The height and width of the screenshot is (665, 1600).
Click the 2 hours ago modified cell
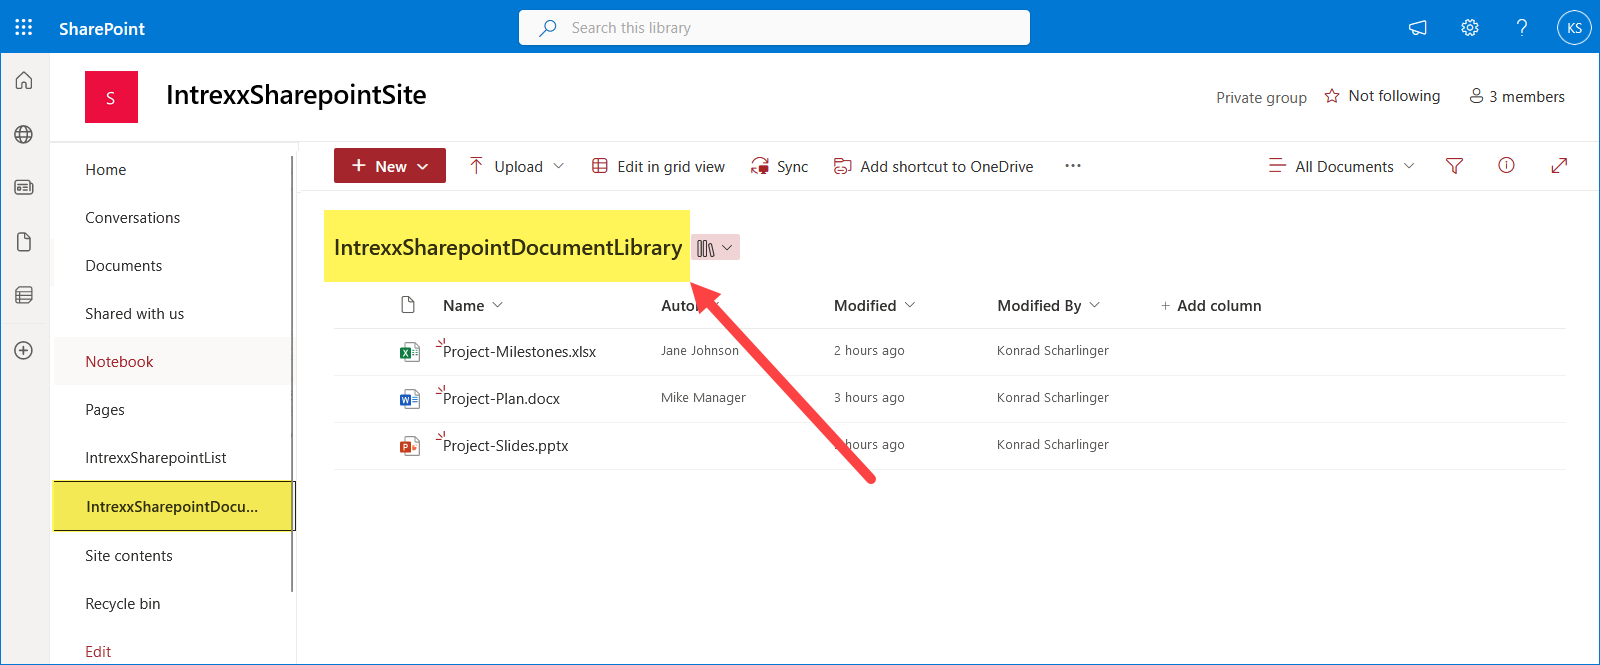[x=869, y=351]
